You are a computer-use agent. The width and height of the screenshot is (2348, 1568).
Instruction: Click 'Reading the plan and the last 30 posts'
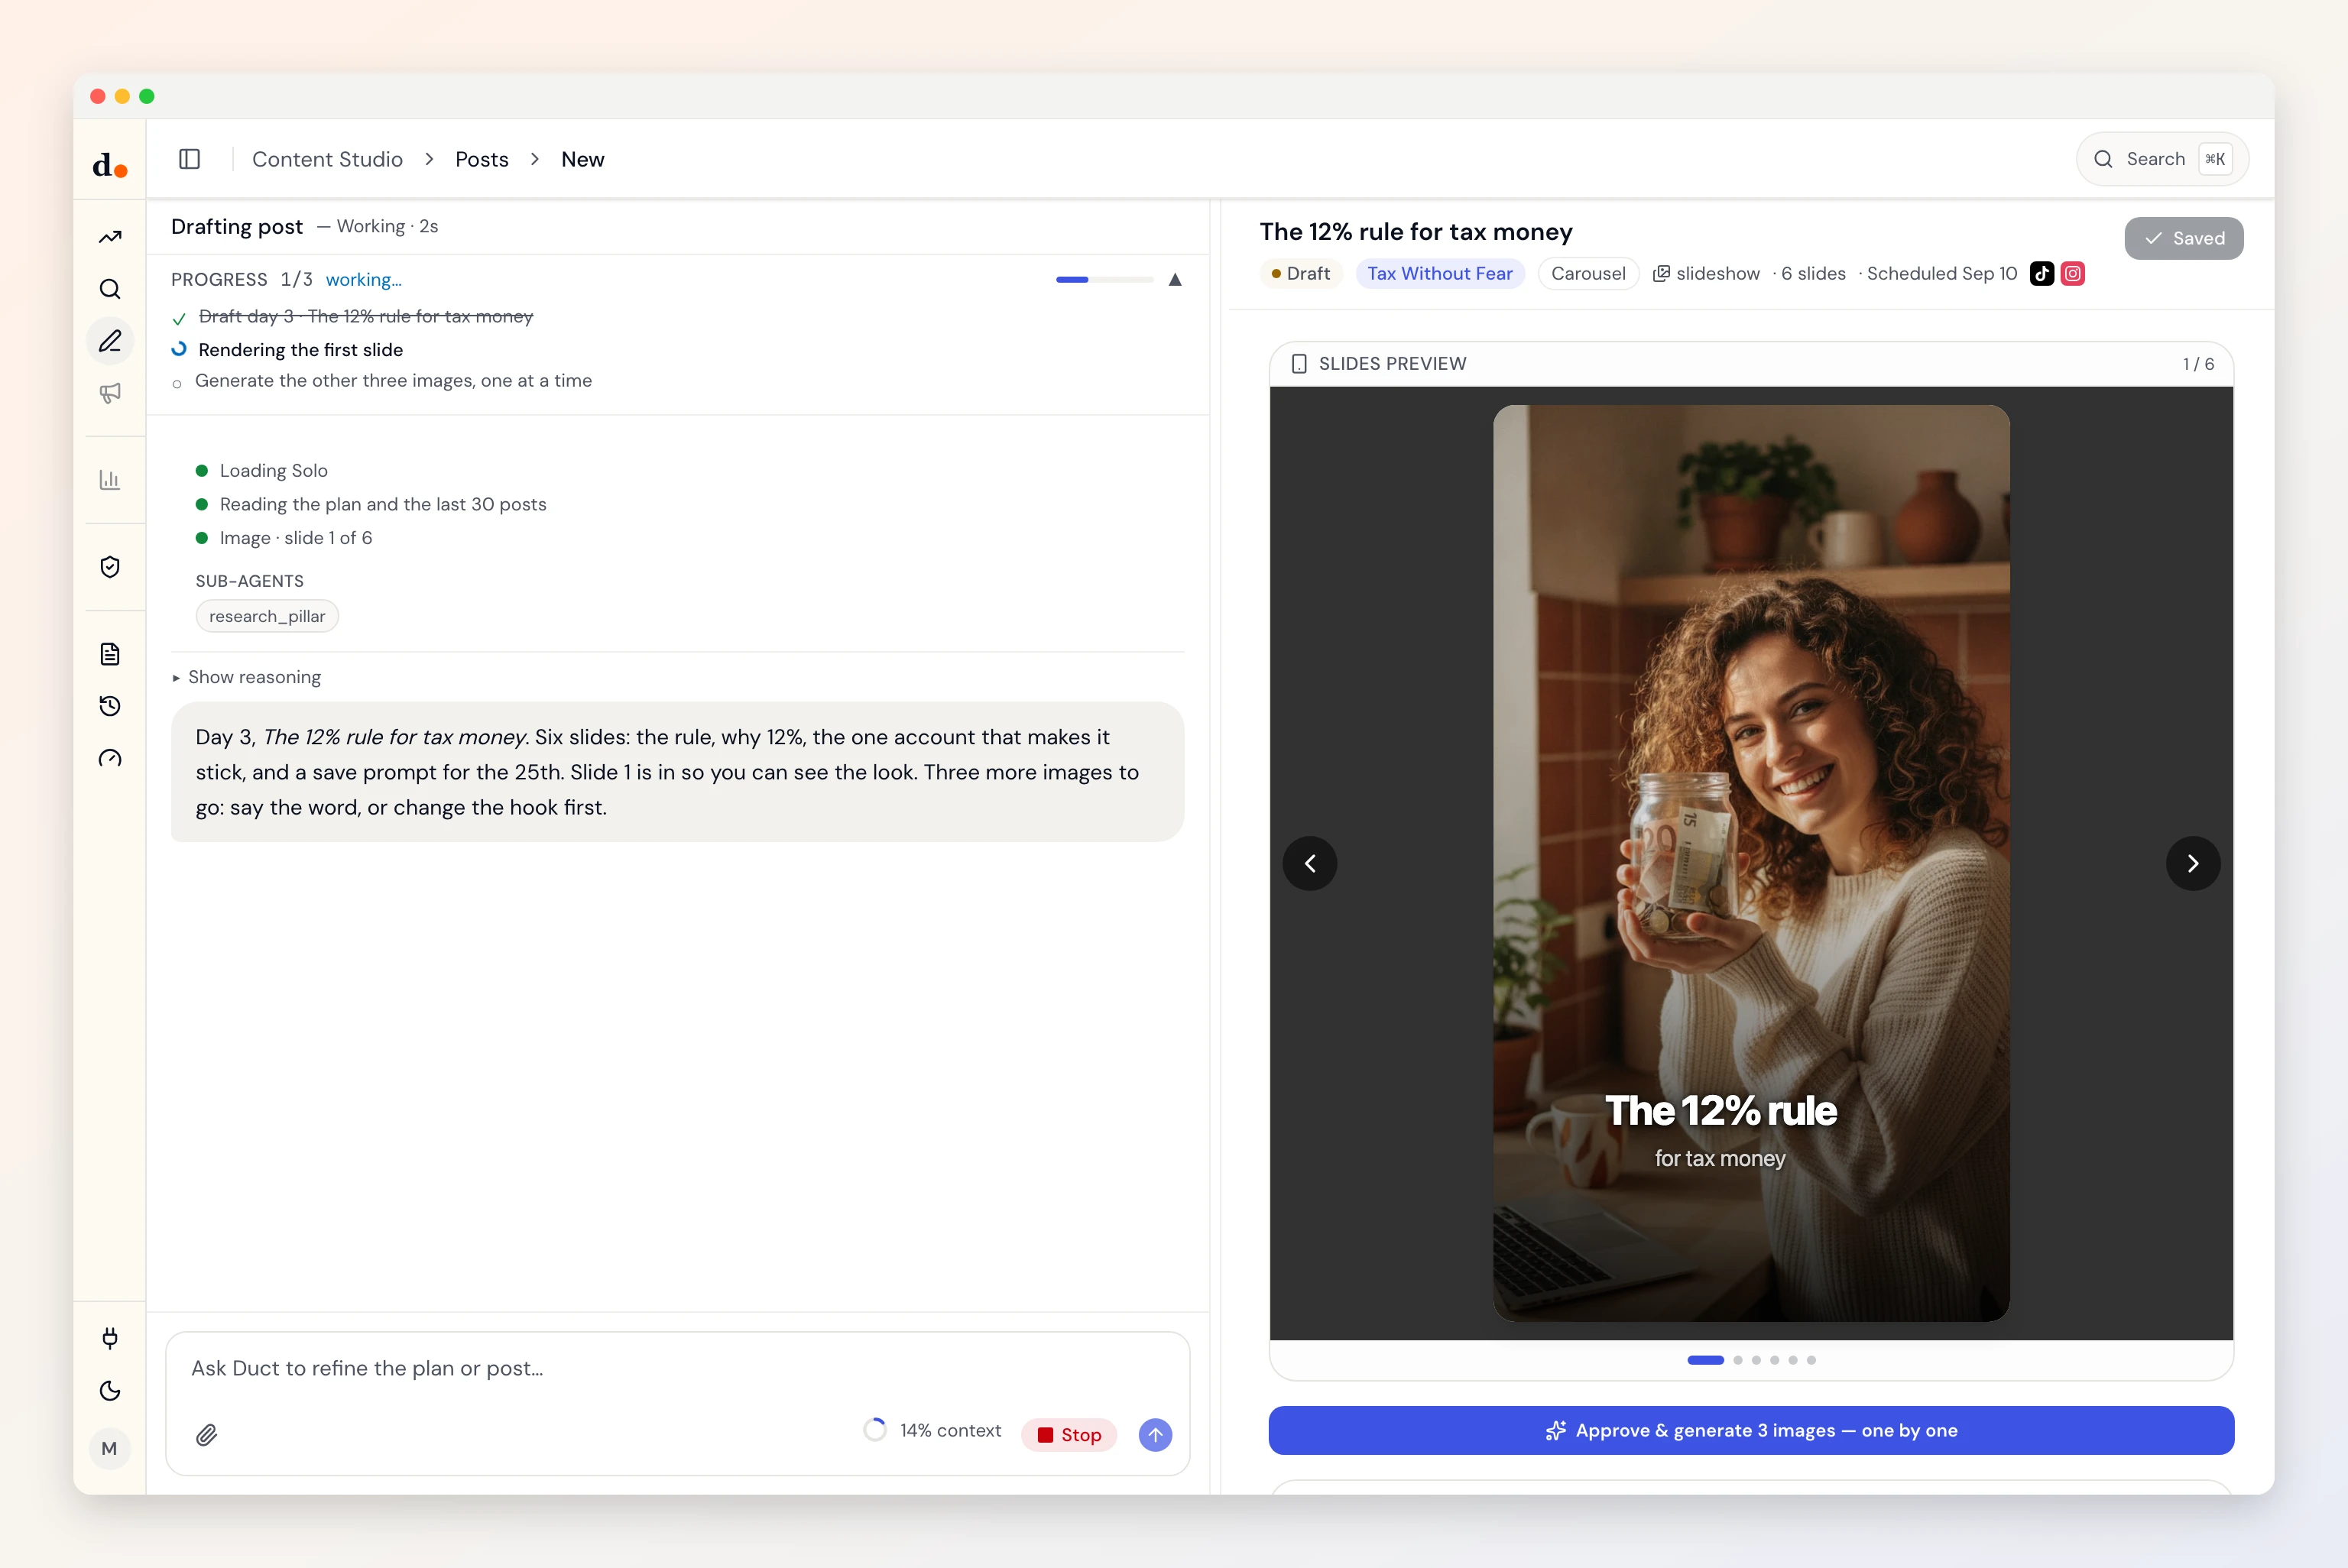383,505
